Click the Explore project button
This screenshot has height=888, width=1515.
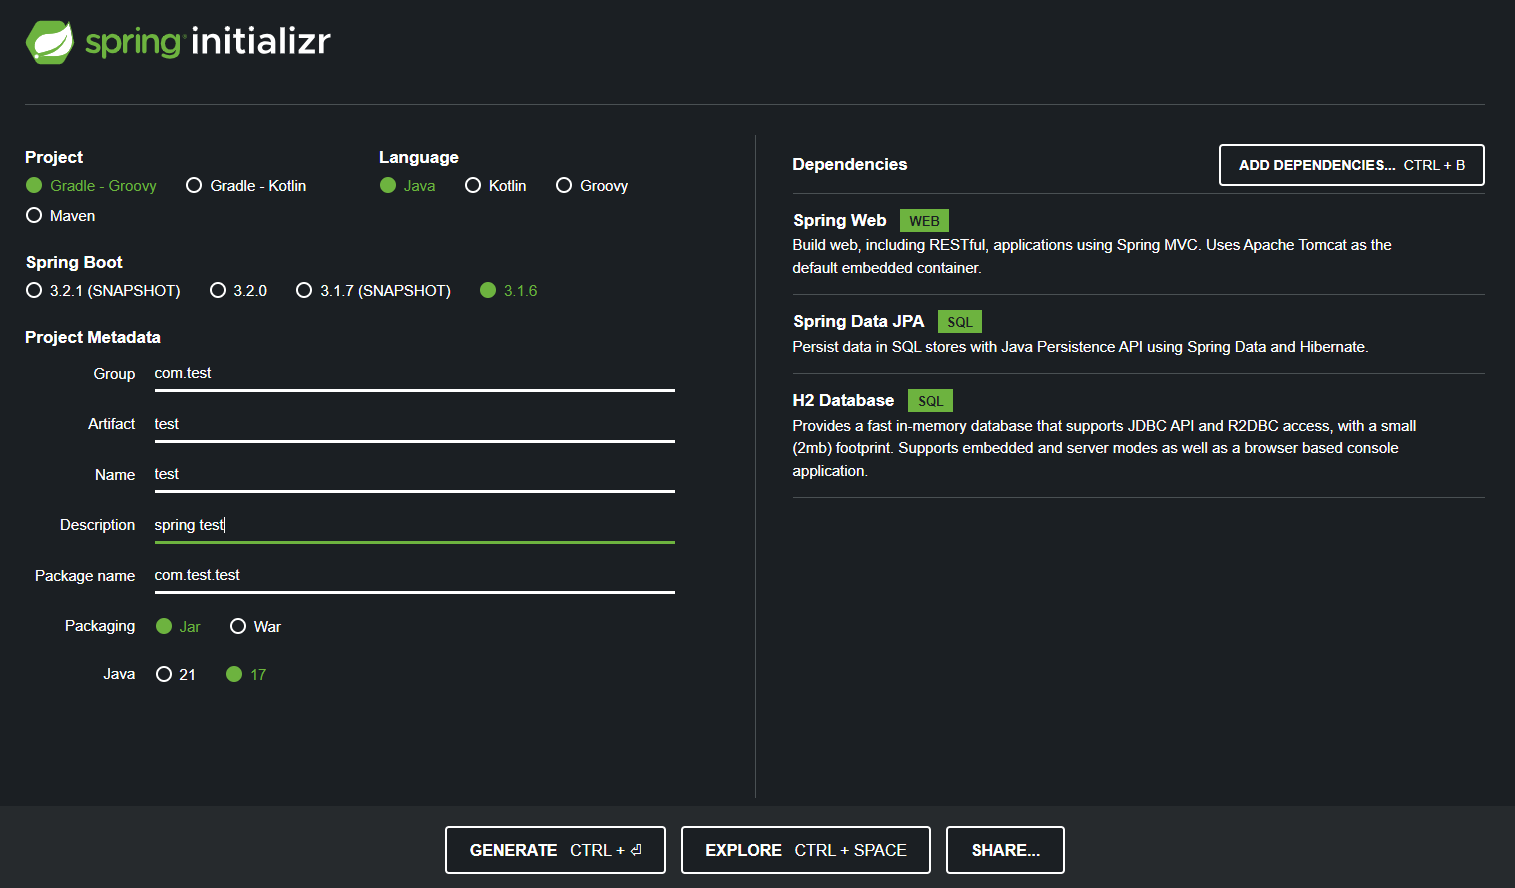[x=805, y=850]
